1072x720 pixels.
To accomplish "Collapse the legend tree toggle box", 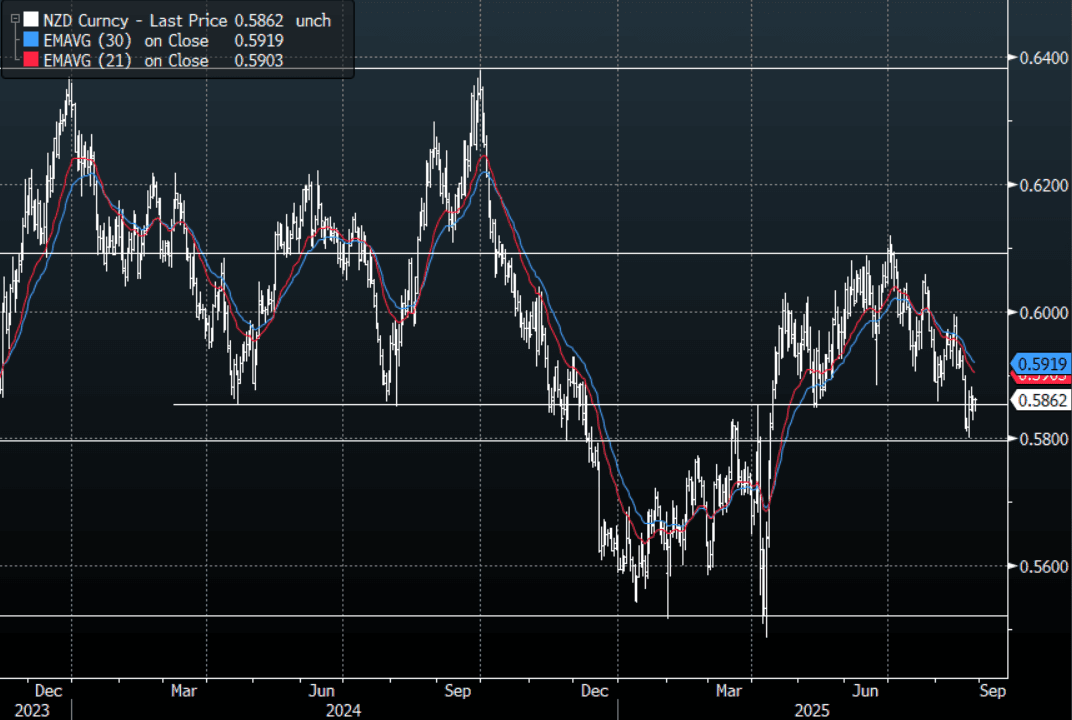I will pyautogui.click(x=14, y=20).
